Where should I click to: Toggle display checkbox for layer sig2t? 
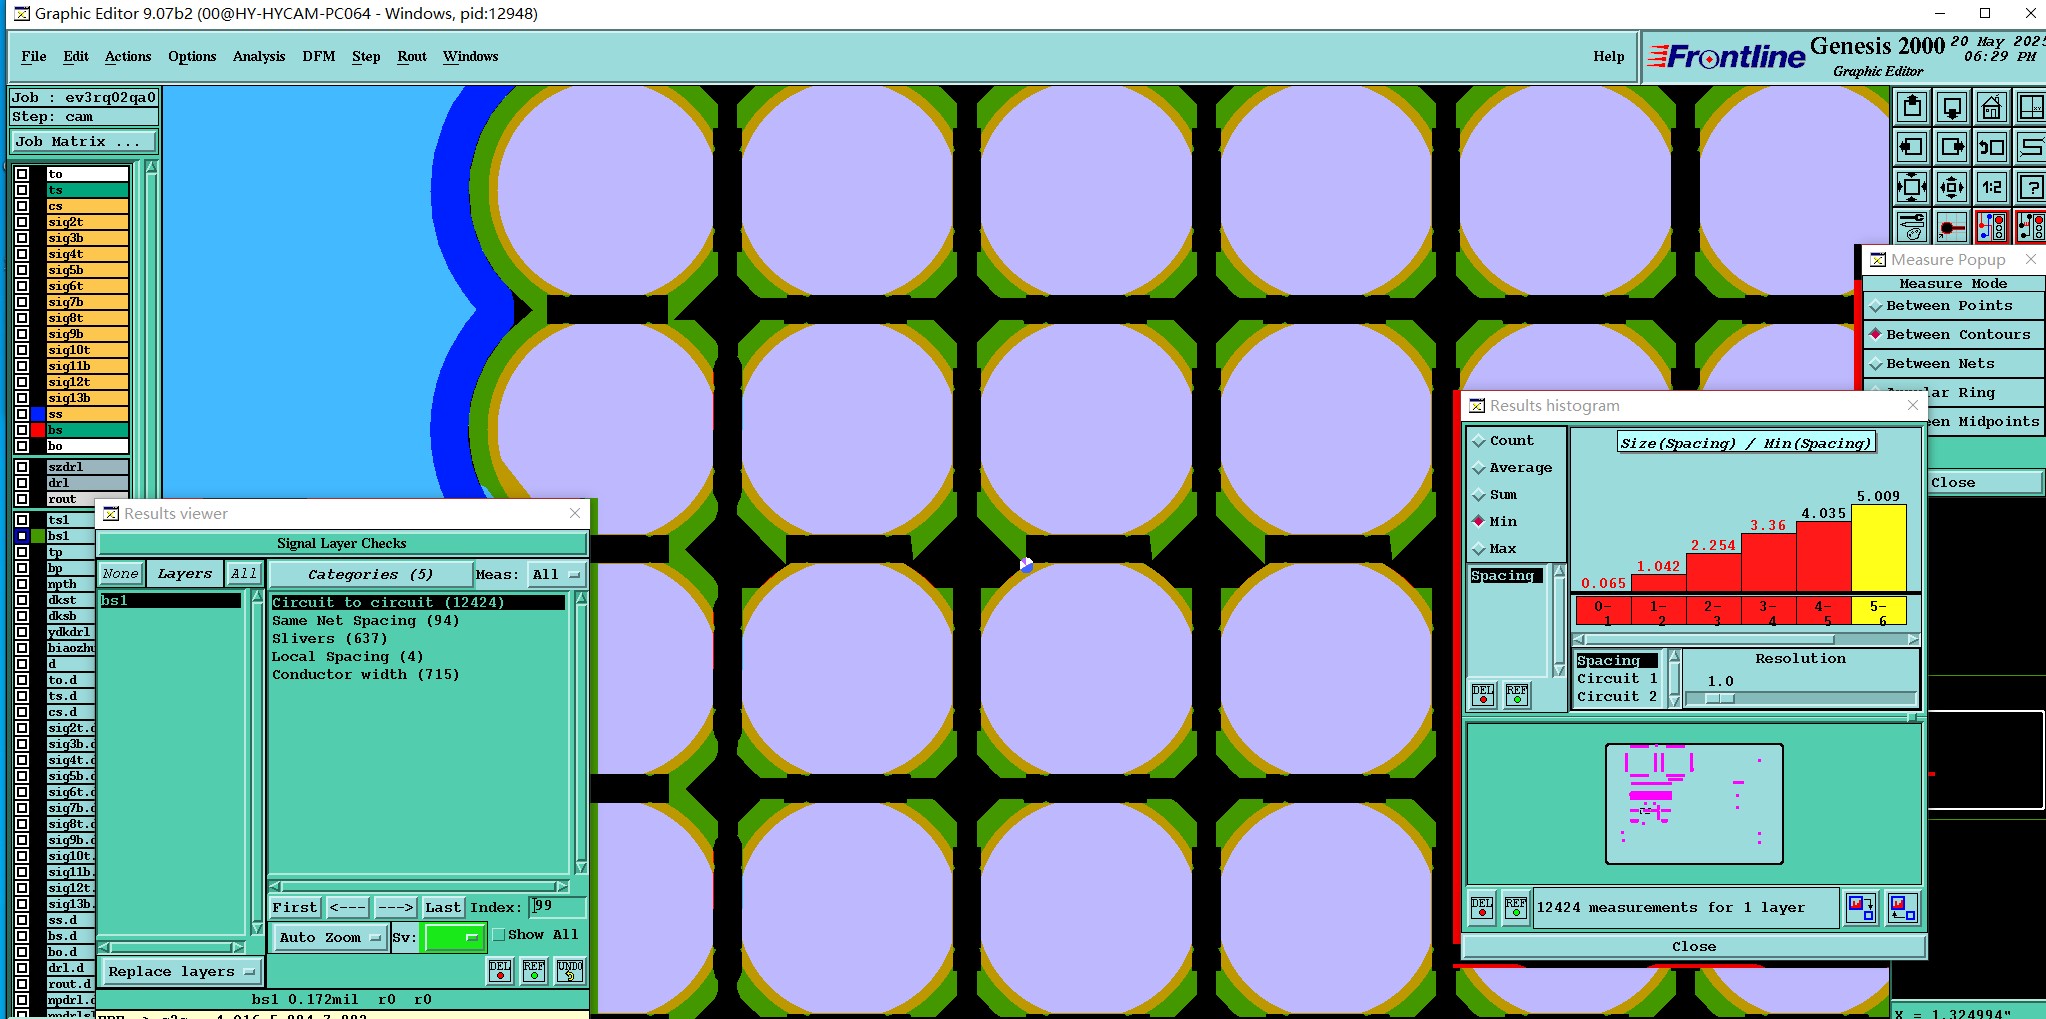pos(22,222)
